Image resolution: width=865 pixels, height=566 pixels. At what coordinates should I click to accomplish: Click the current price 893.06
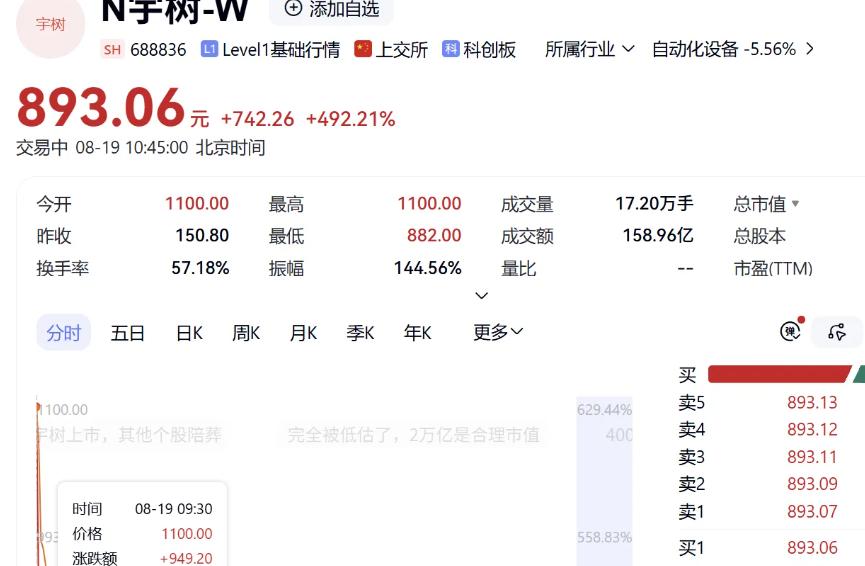[x=101, y=107]
